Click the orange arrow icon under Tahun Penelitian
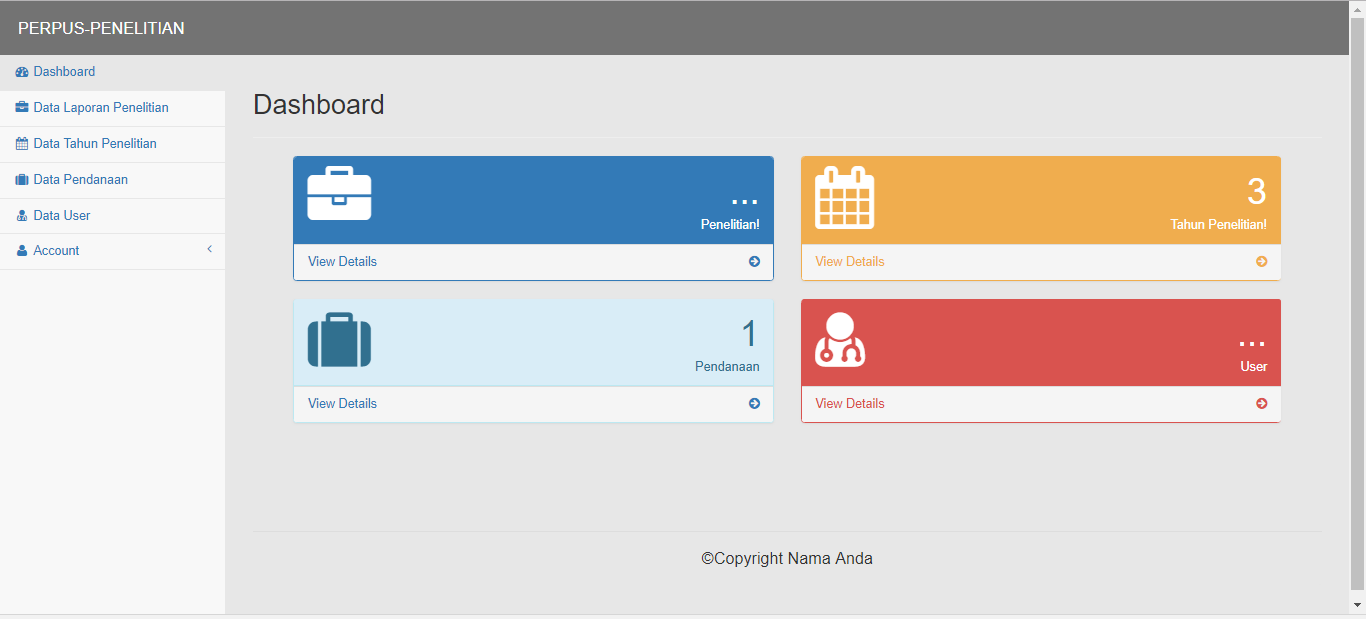This screenshot has width=1366, height=619. pos(1261,262)
